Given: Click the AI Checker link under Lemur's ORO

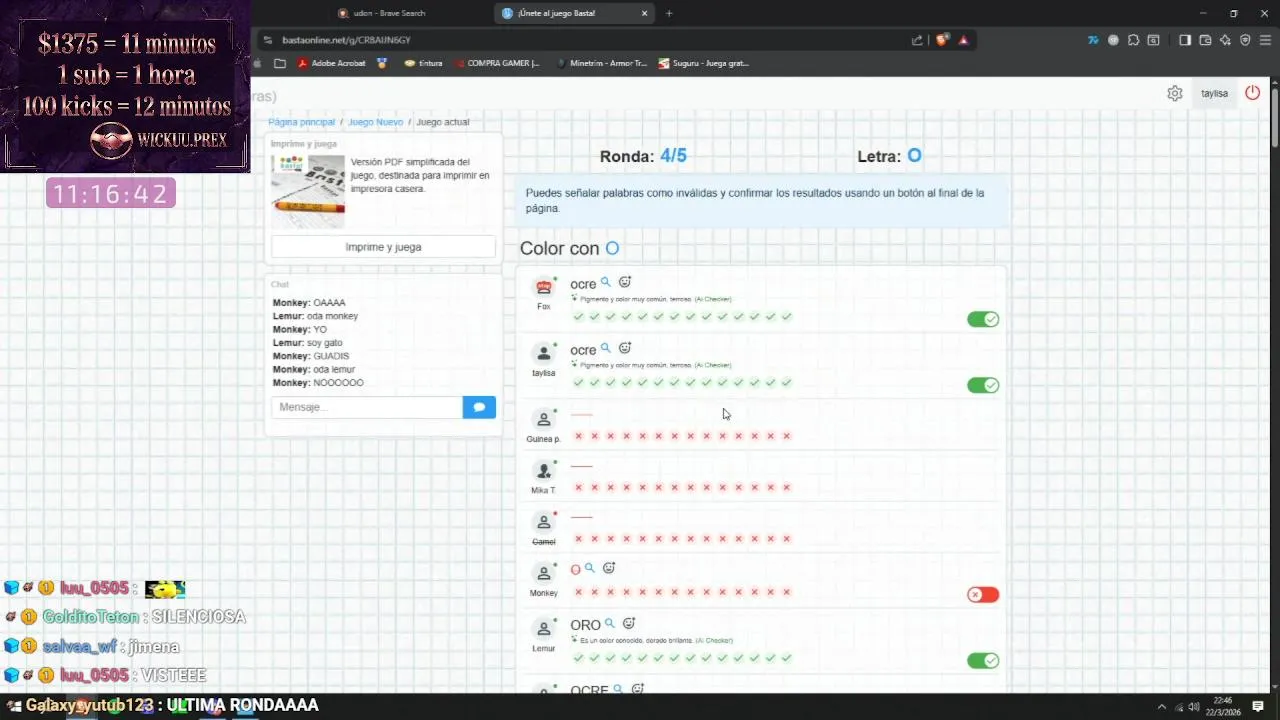Looking at the screenshot, I should tap(714, 640).
